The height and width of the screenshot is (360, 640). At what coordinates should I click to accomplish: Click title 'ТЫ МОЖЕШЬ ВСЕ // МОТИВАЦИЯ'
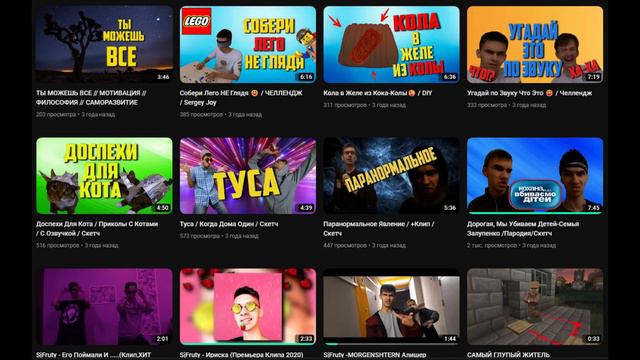pyautogui.click(x=91, y=98)
